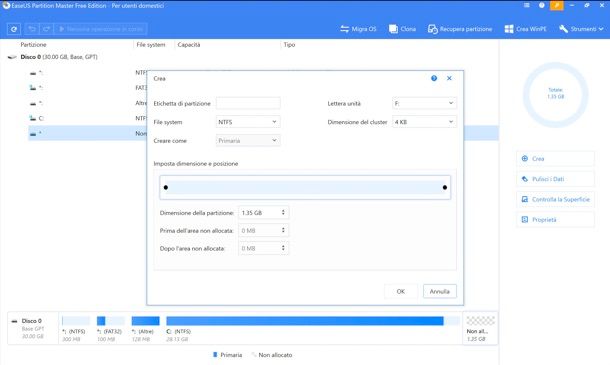Open the File system NTFS dropdown
610x365 pixels.
click(248, 122)
